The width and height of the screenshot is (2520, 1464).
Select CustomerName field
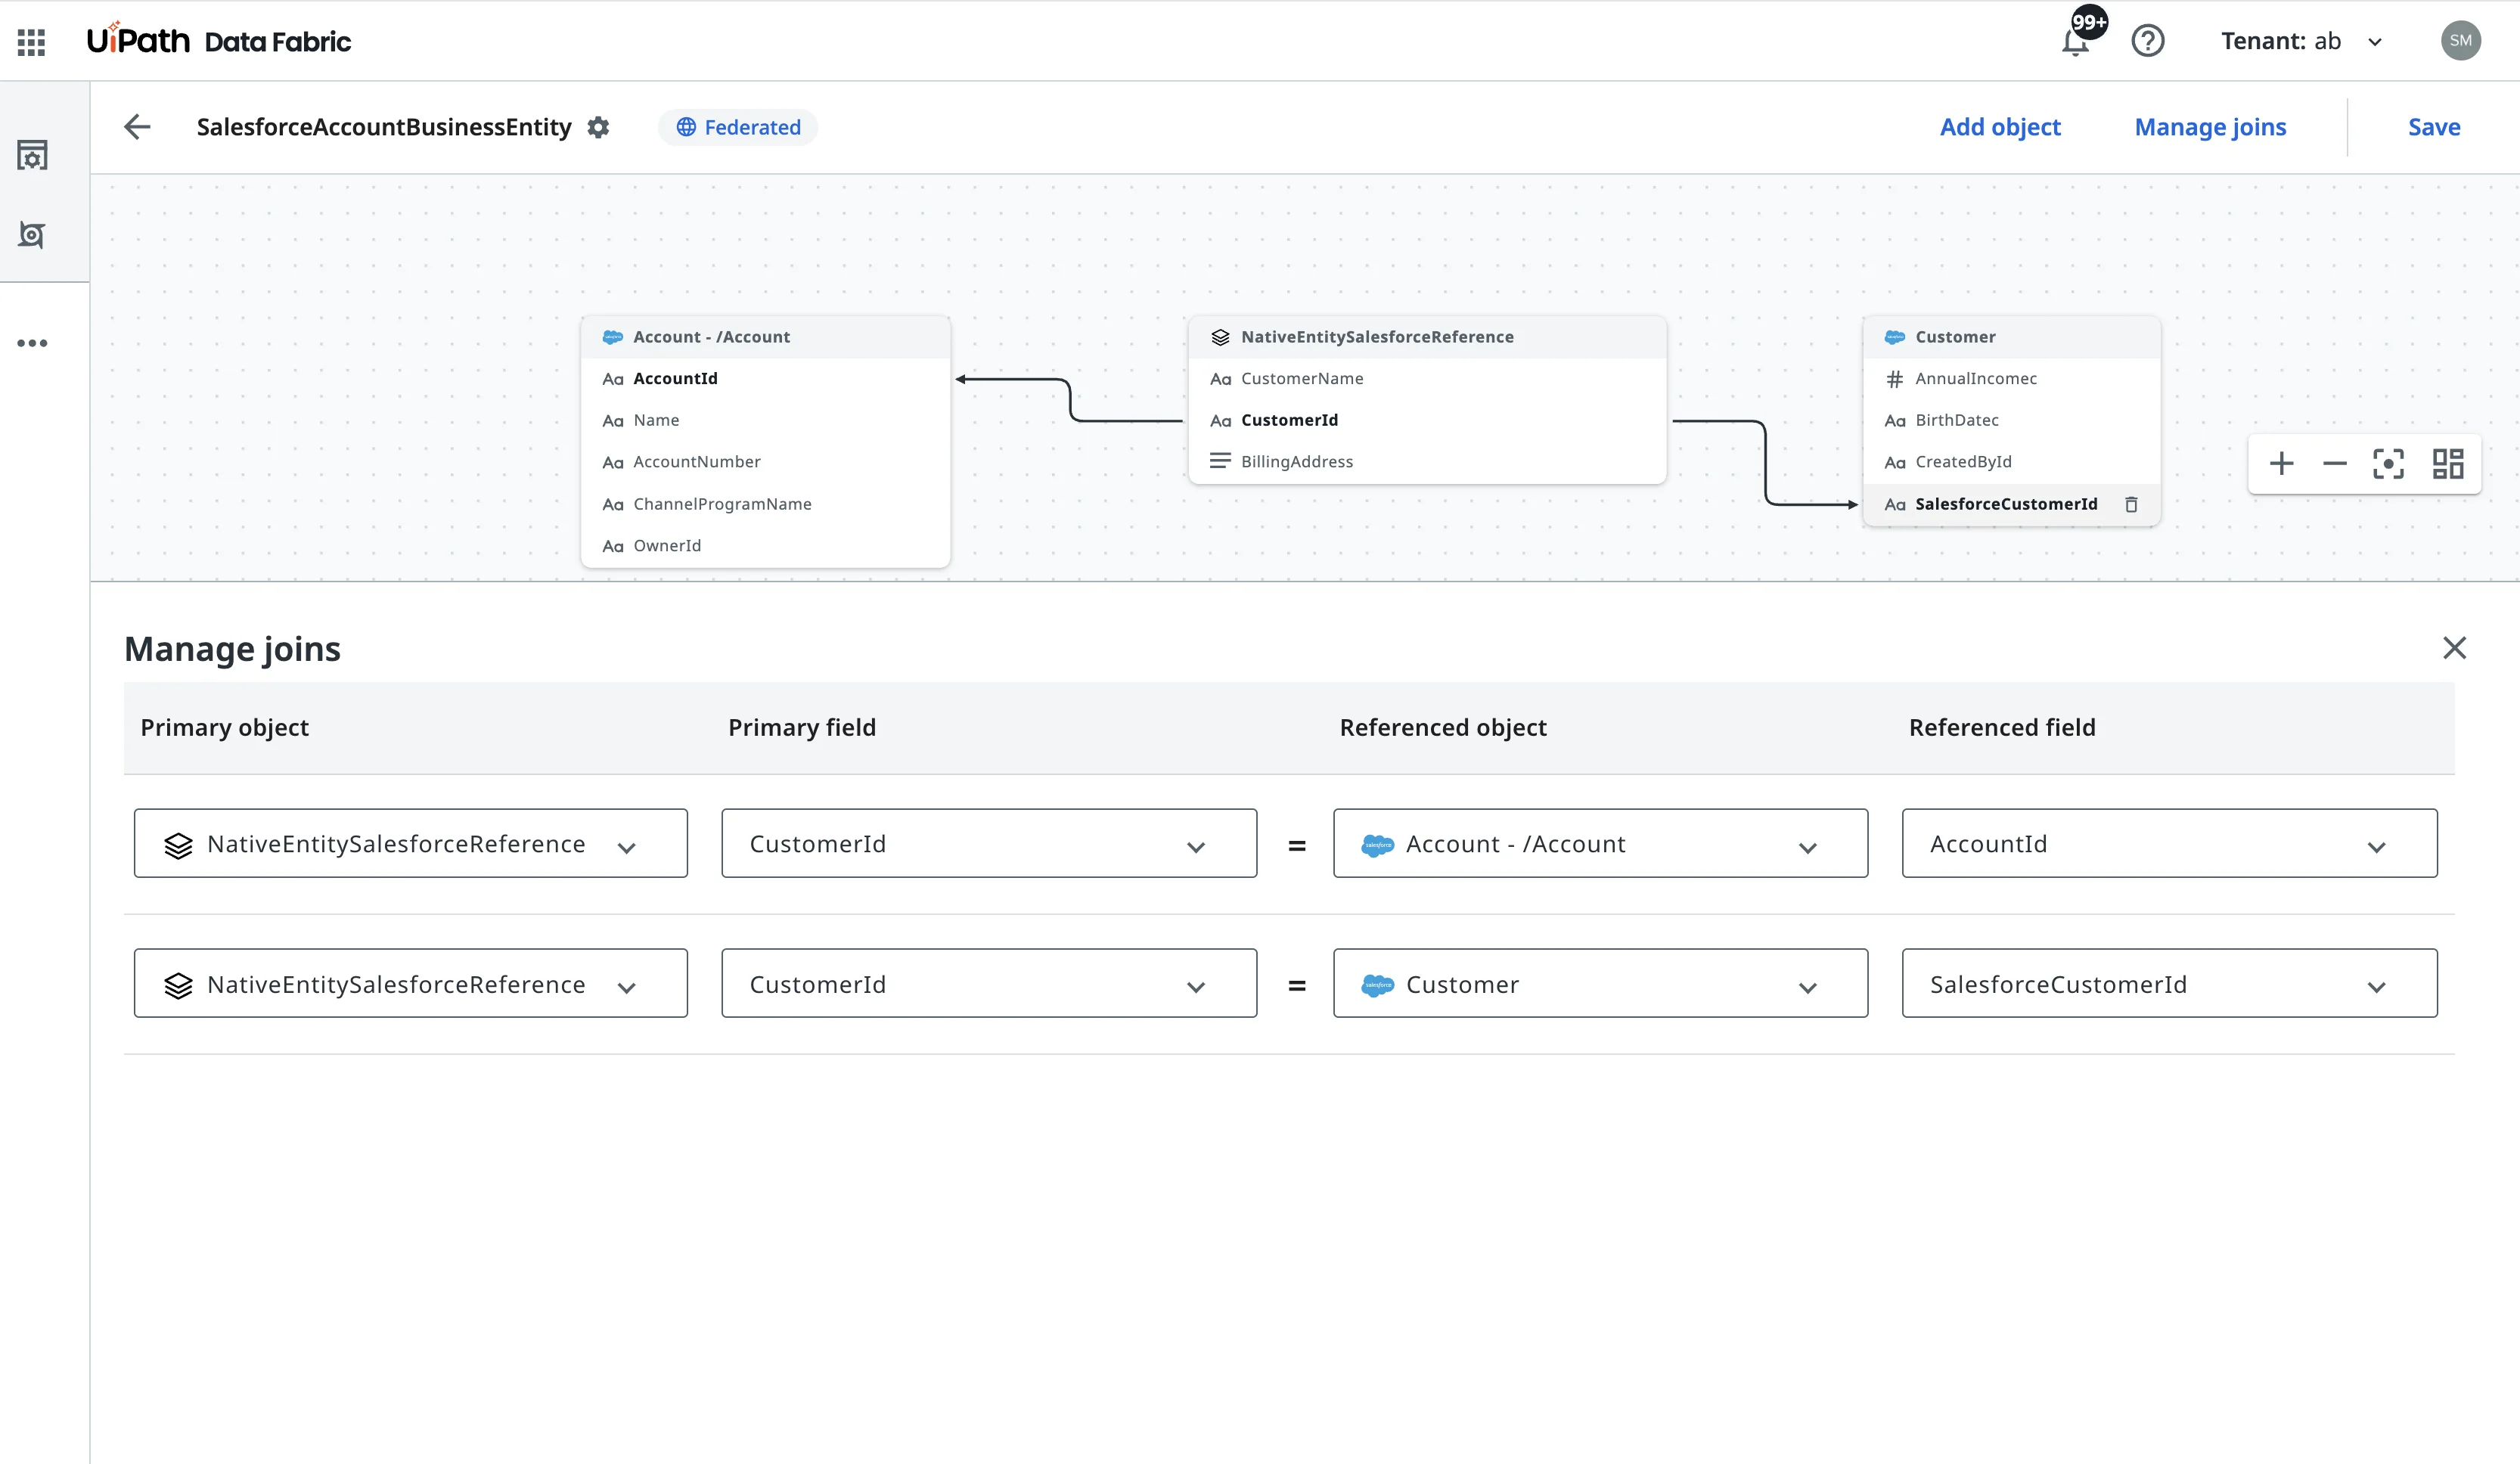(1427, 379)
